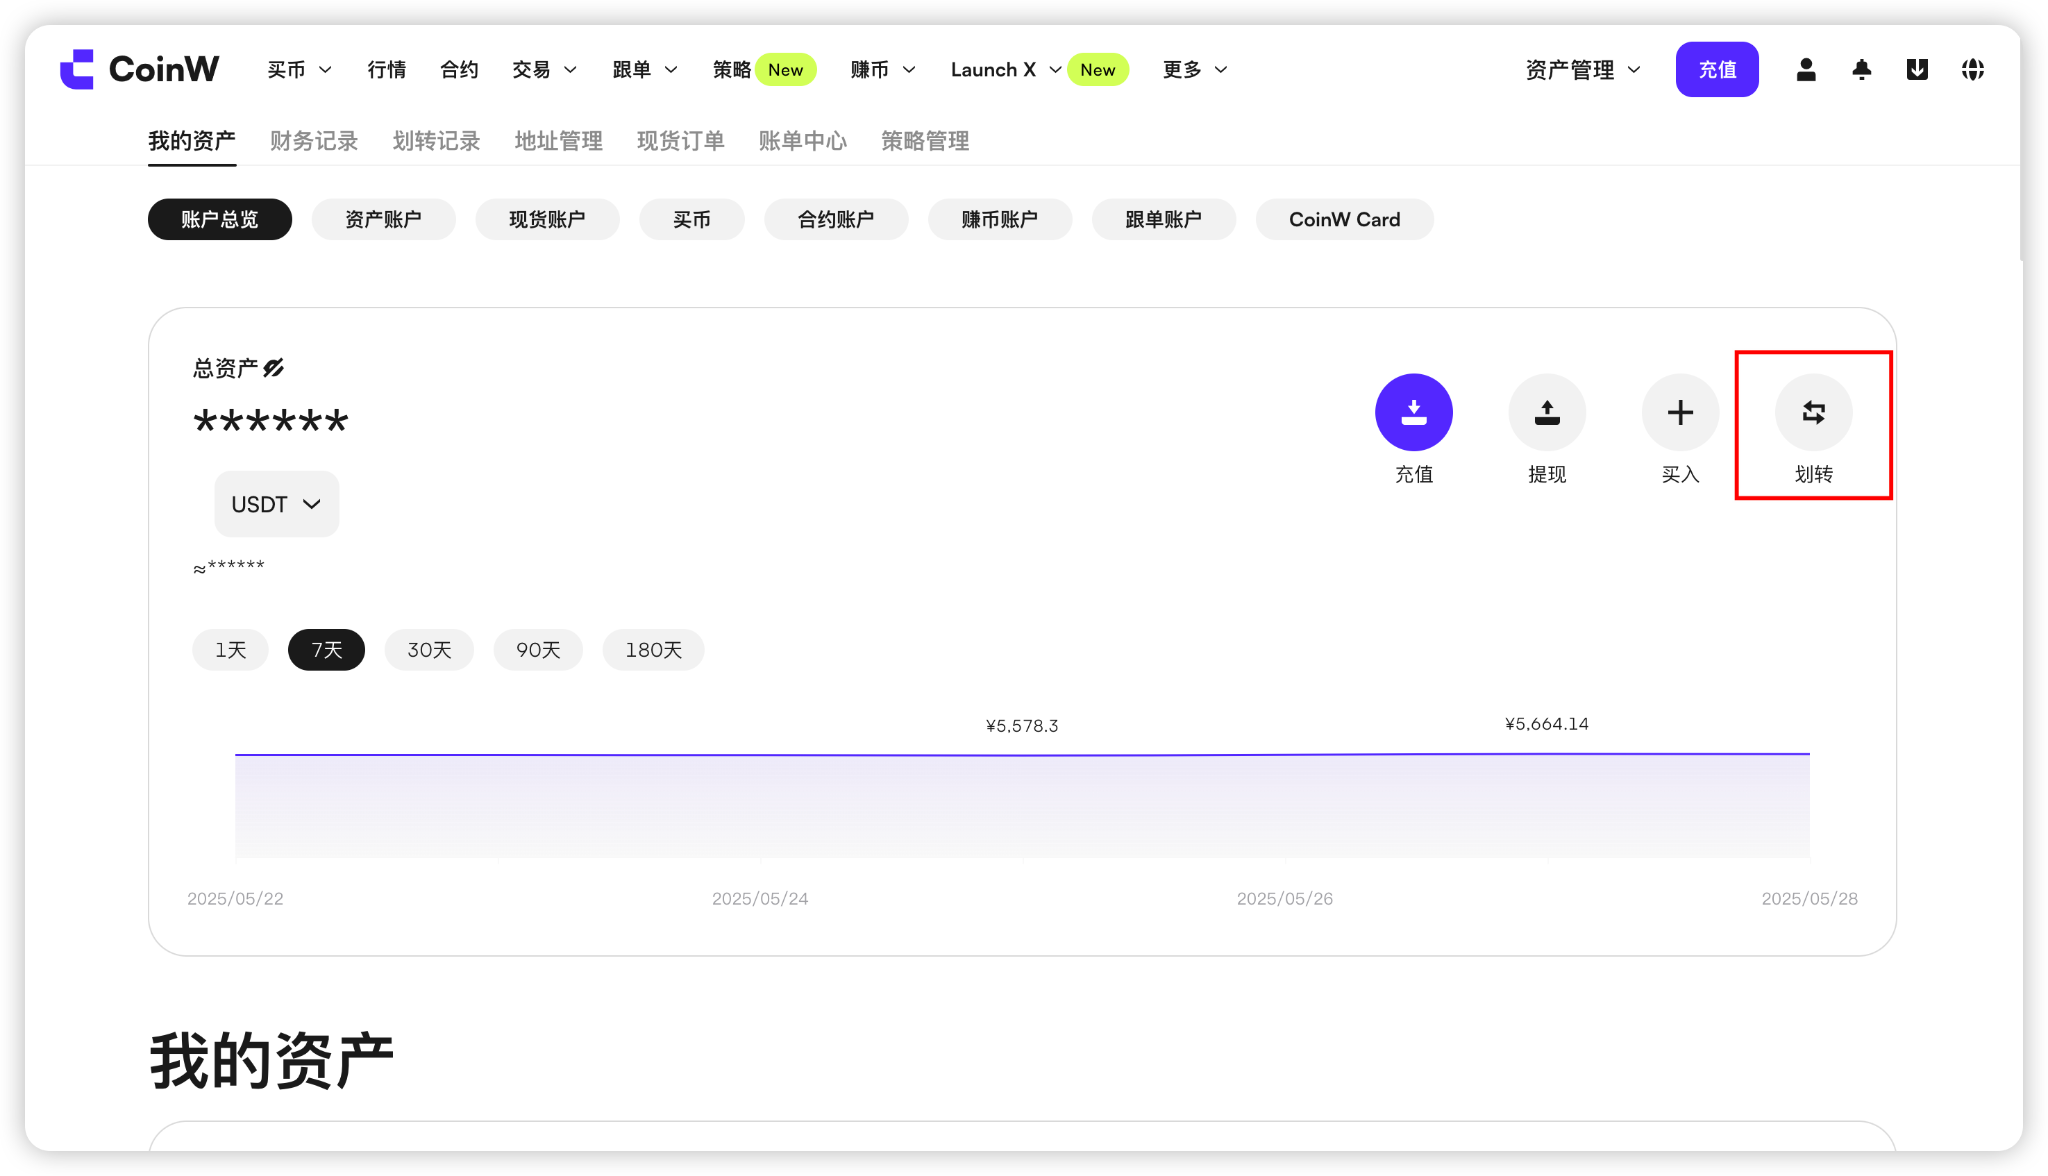The width and height of the screenshot is (2048, 1176).
Task: Expand the 跟单 menu
Action: pos(645,70)
